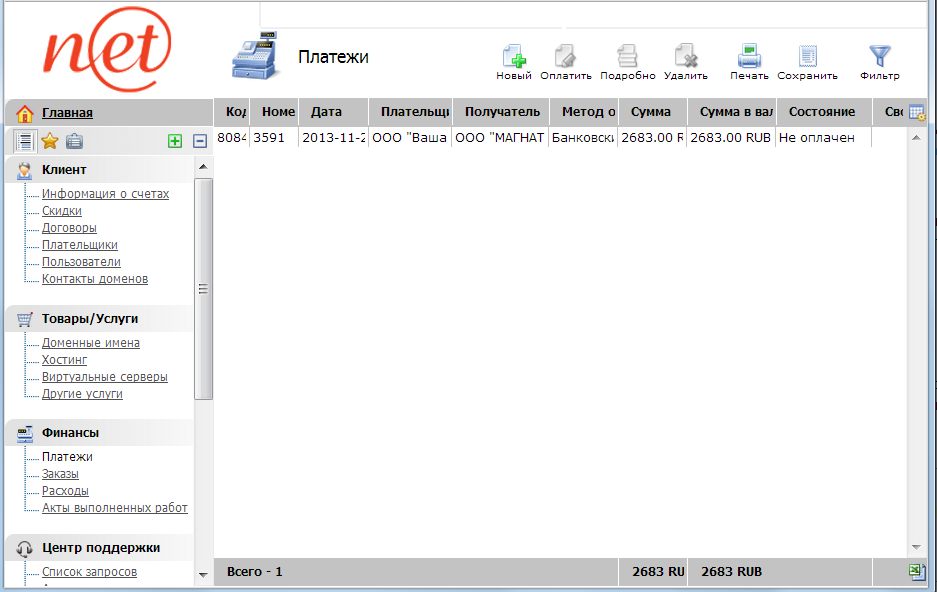937x592 pixels.
Task: Collapse all menu sections with minus button
Action: [x=199, y=141]
